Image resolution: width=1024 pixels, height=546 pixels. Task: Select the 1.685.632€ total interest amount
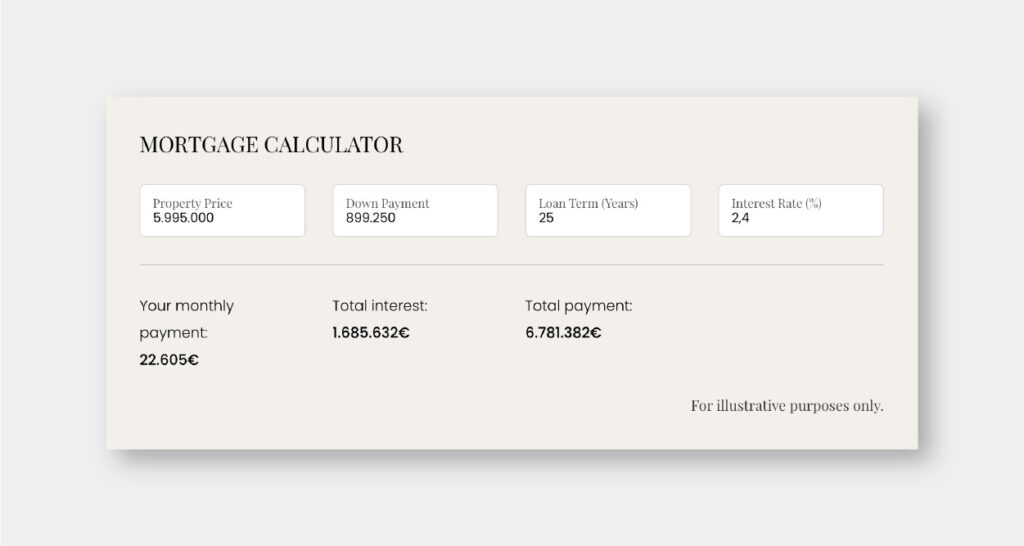coord(370,333)
